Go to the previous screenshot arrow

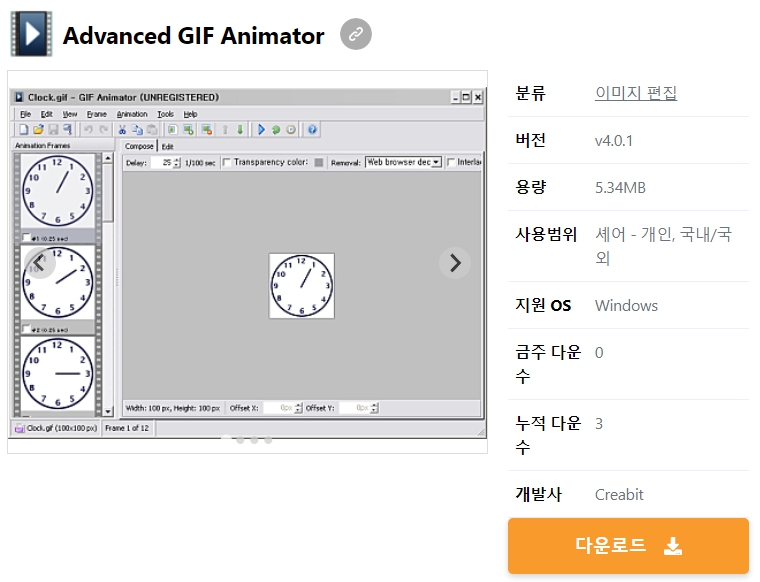[x=40, y=263]
